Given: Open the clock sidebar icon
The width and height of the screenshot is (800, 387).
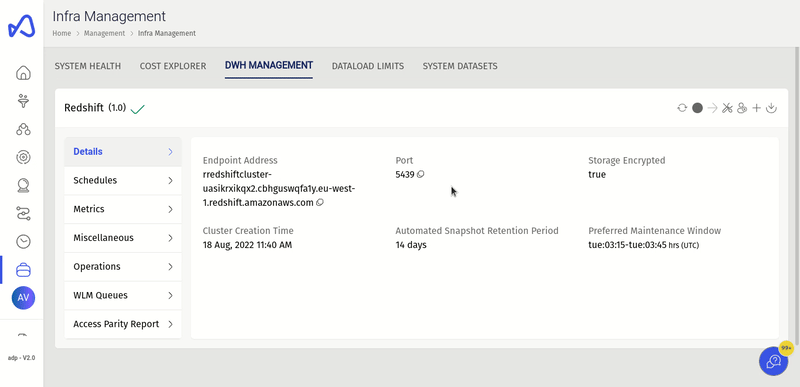Looking at the screenshot, I should 23,242.
